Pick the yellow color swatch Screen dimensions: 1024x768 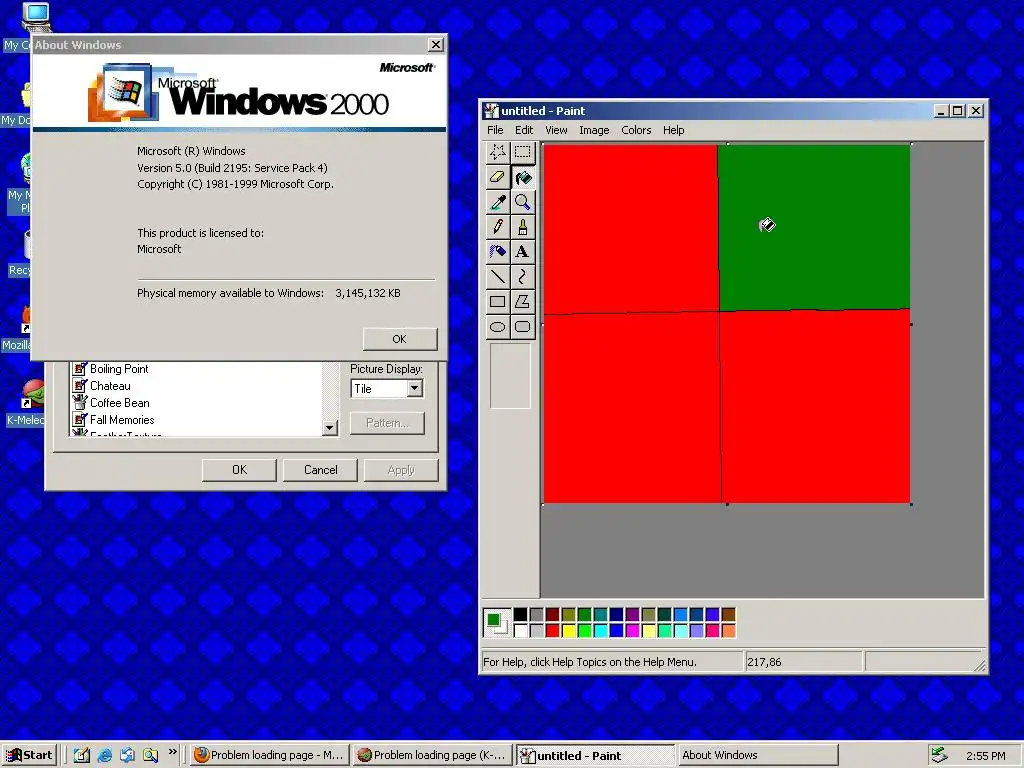[569, 630]
